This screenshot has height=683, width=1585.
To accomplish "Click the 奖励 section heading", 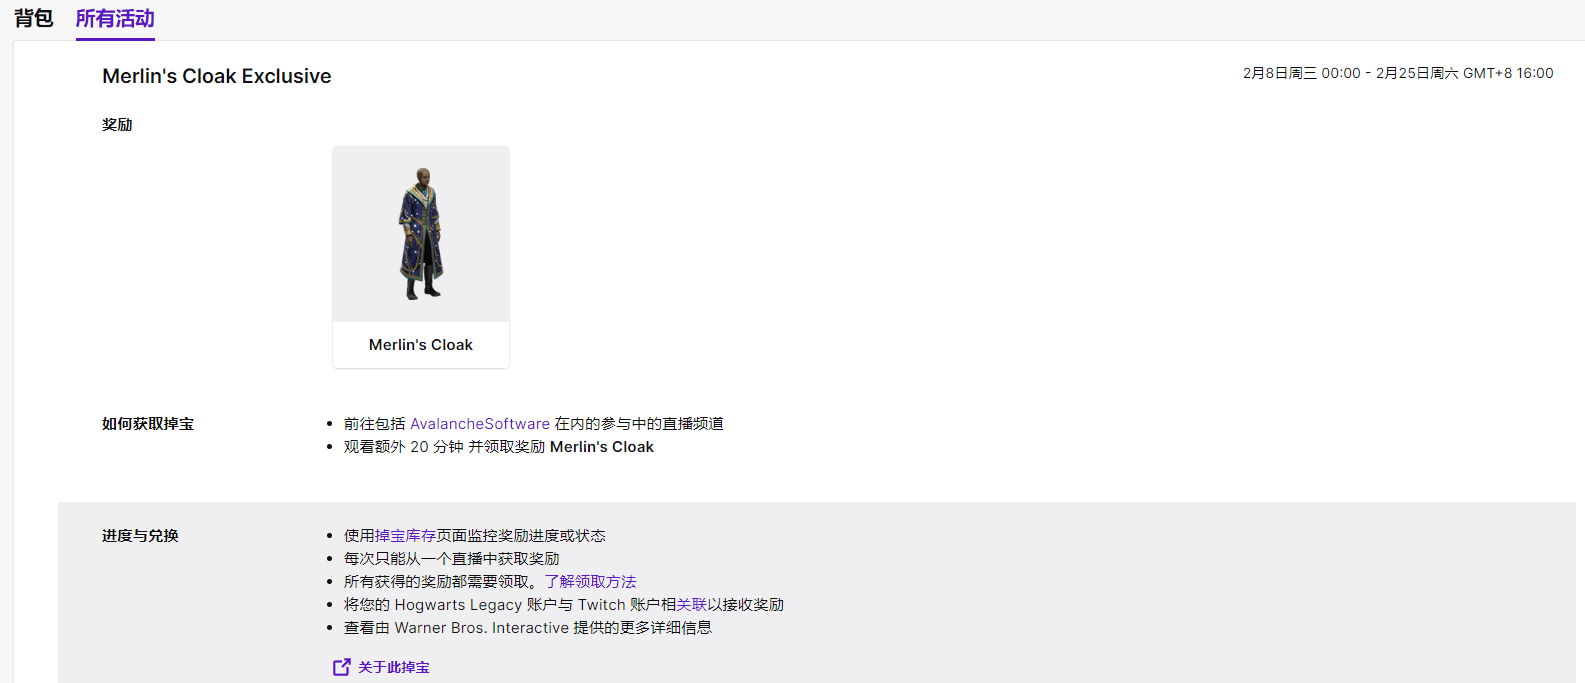I will (x=117, y=125).
